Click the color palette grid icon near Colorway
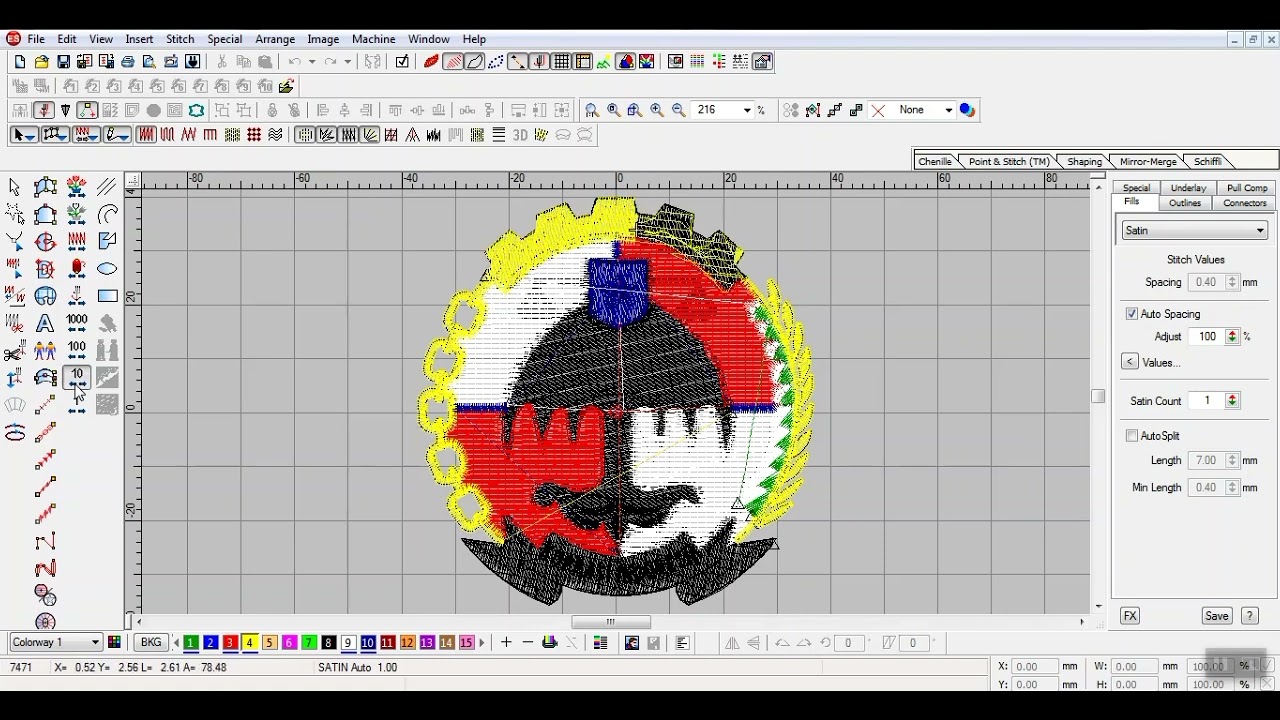Viewport: 1280px width, 720px height. (115, 643)
